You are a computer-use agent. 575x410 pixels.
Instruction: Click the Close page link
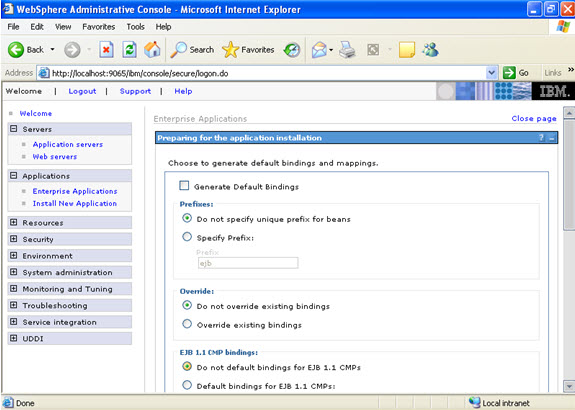point(534,118)
